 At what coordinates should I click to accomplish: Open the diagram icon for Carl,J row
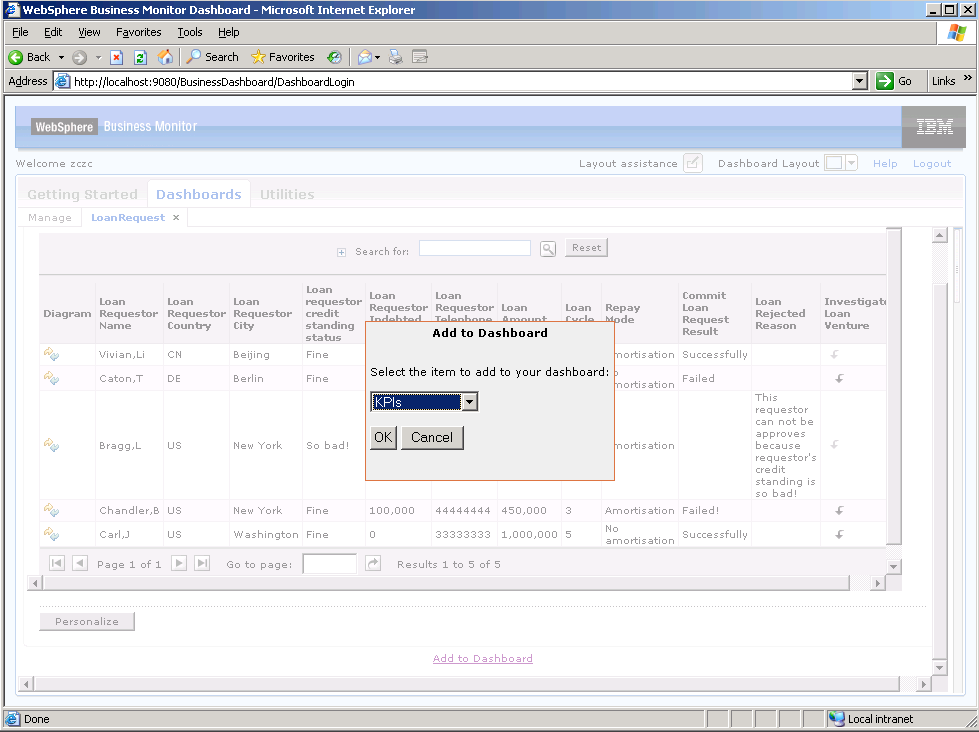[51, 533]
